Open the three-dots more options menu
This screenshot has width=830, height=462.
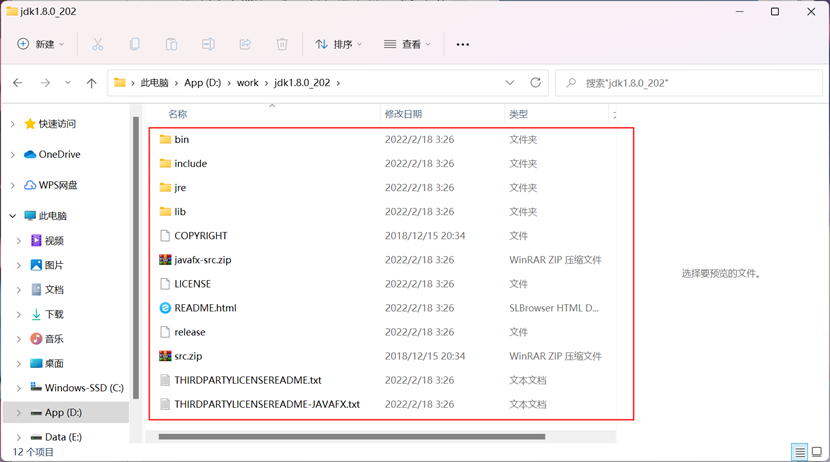pos(463,44)
